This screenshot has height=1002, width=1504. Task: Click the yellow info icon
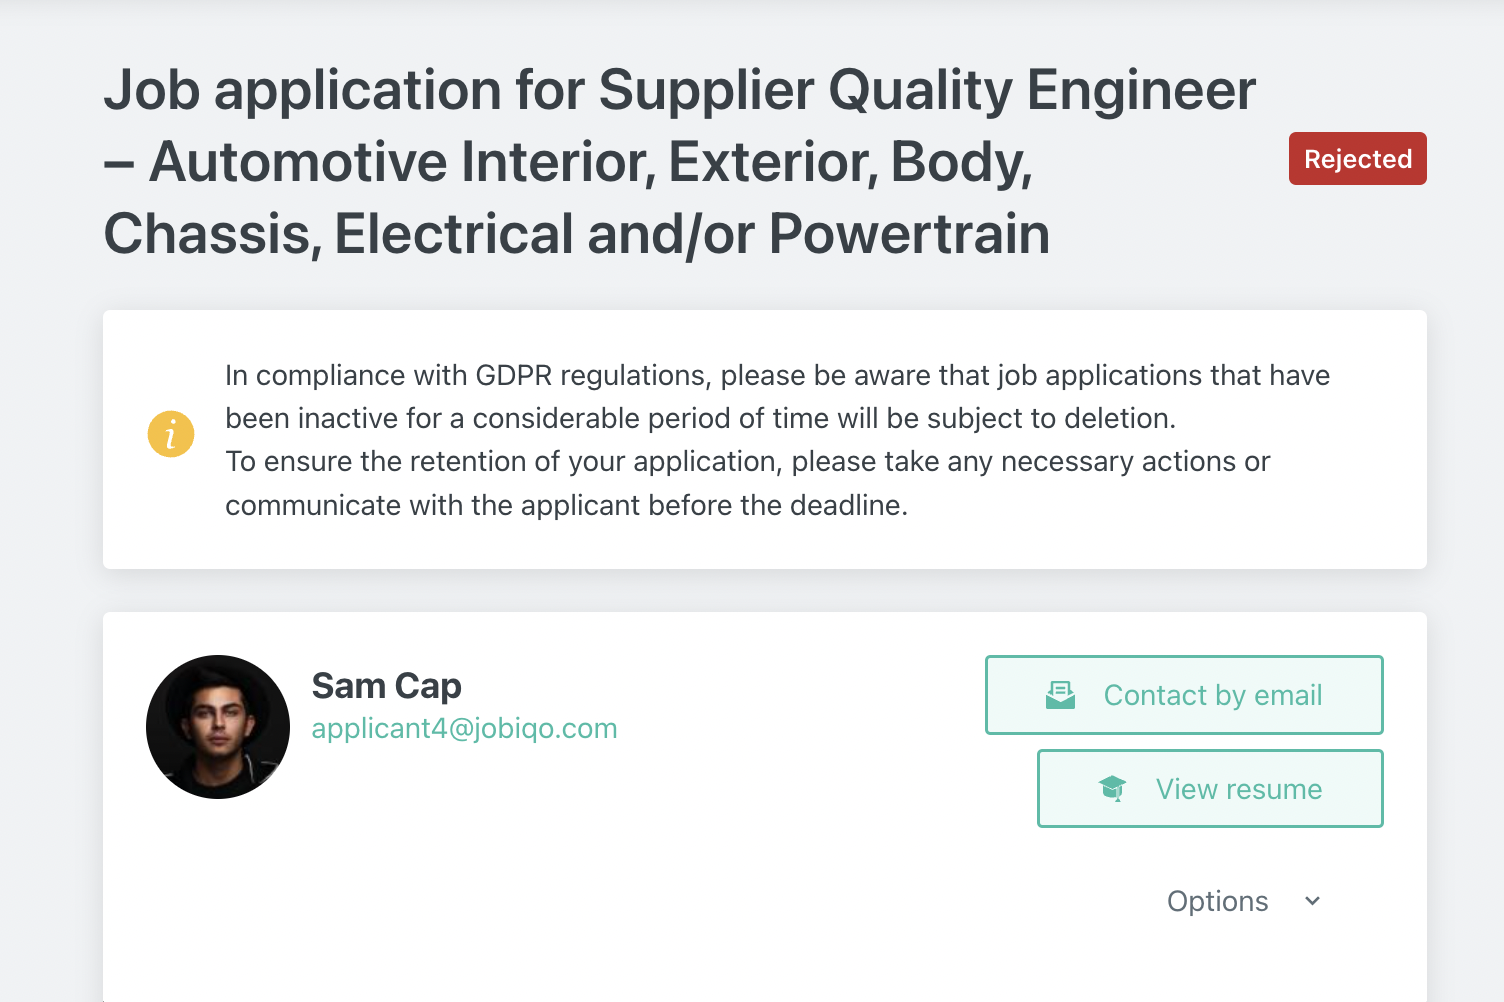point(171,434)
